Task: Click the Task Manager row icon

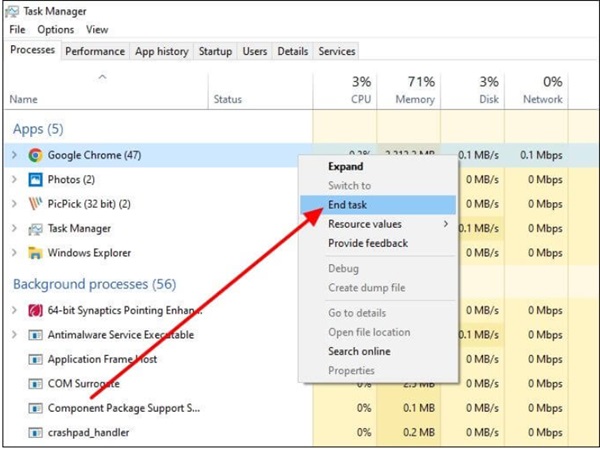Action: (35, 229)
